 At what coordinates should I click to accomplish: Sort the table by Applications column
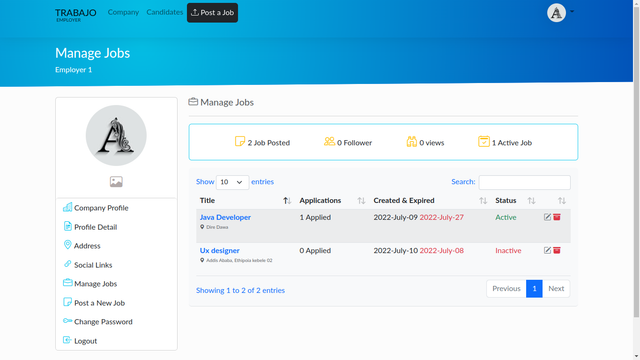click(332, 200)
